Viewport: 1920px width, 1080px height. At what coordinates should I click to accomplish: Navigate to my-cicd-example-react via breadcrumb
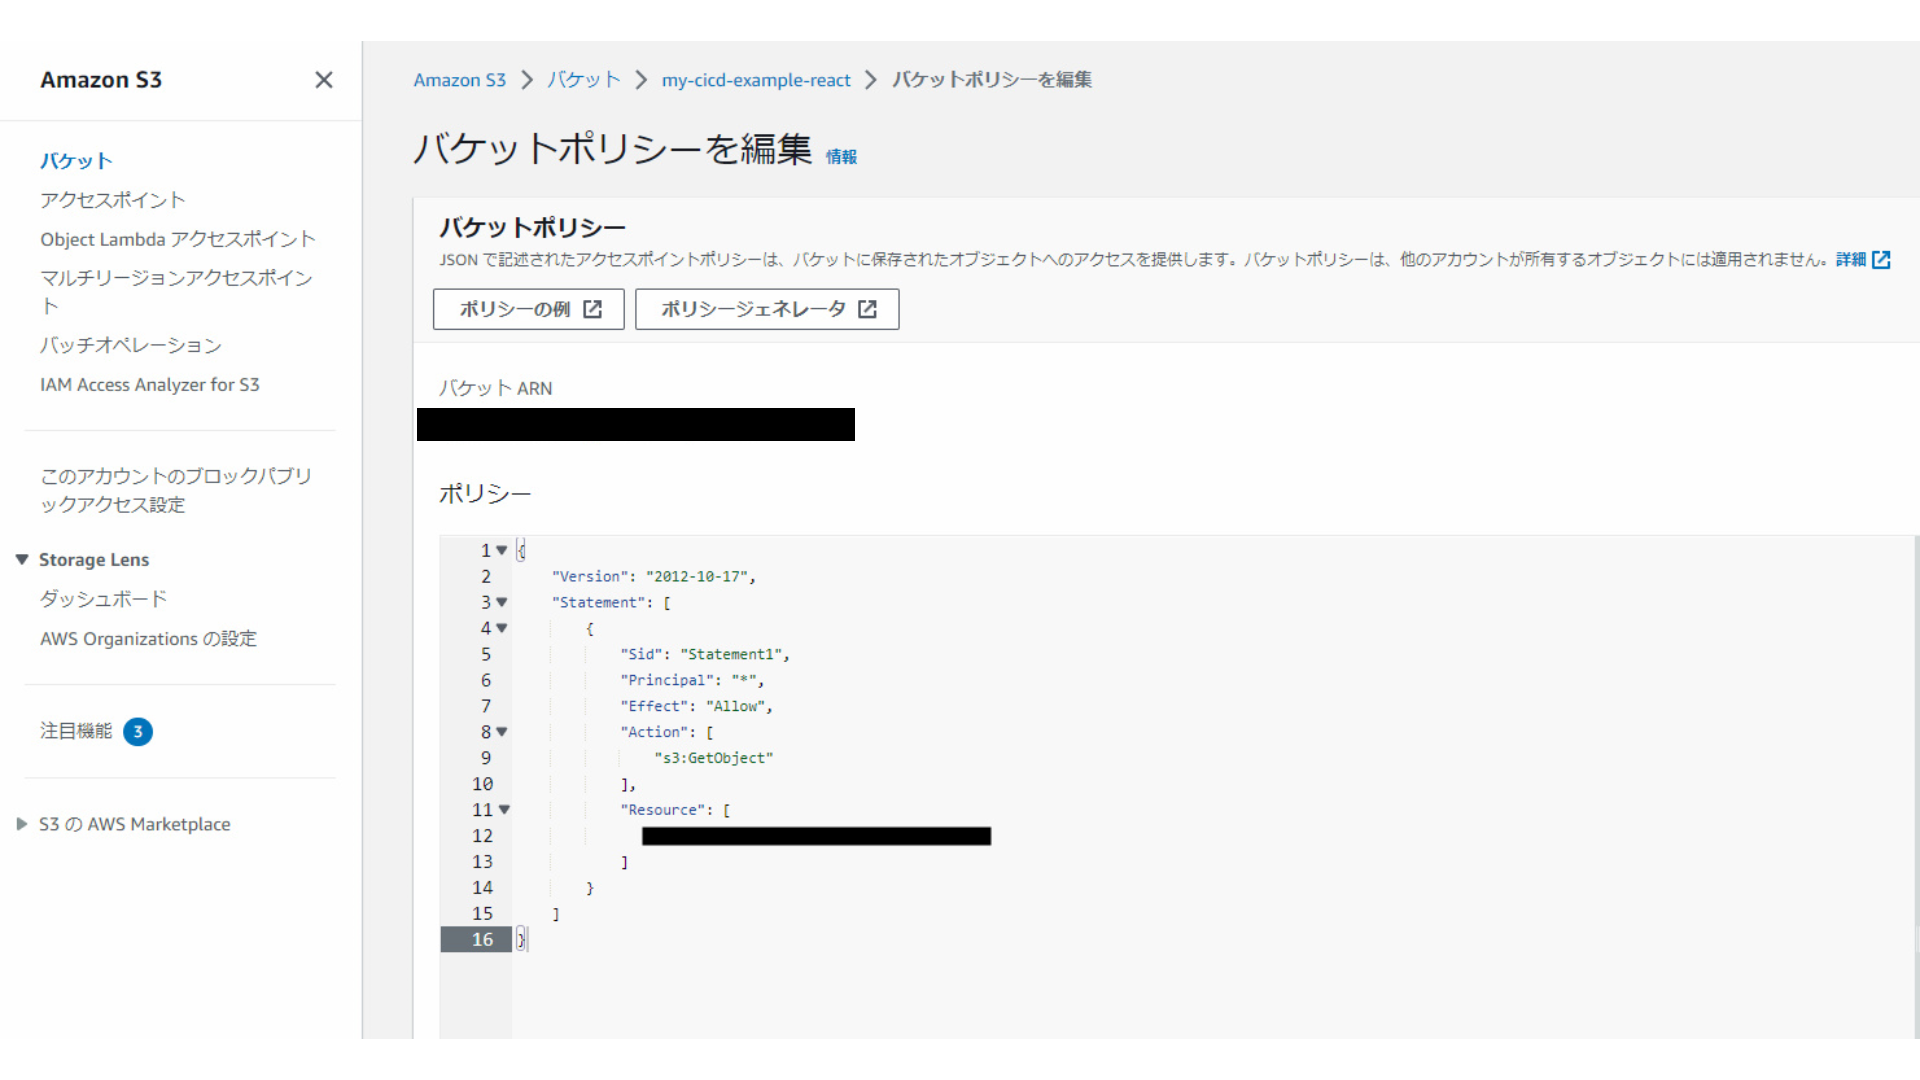[756, 80]
